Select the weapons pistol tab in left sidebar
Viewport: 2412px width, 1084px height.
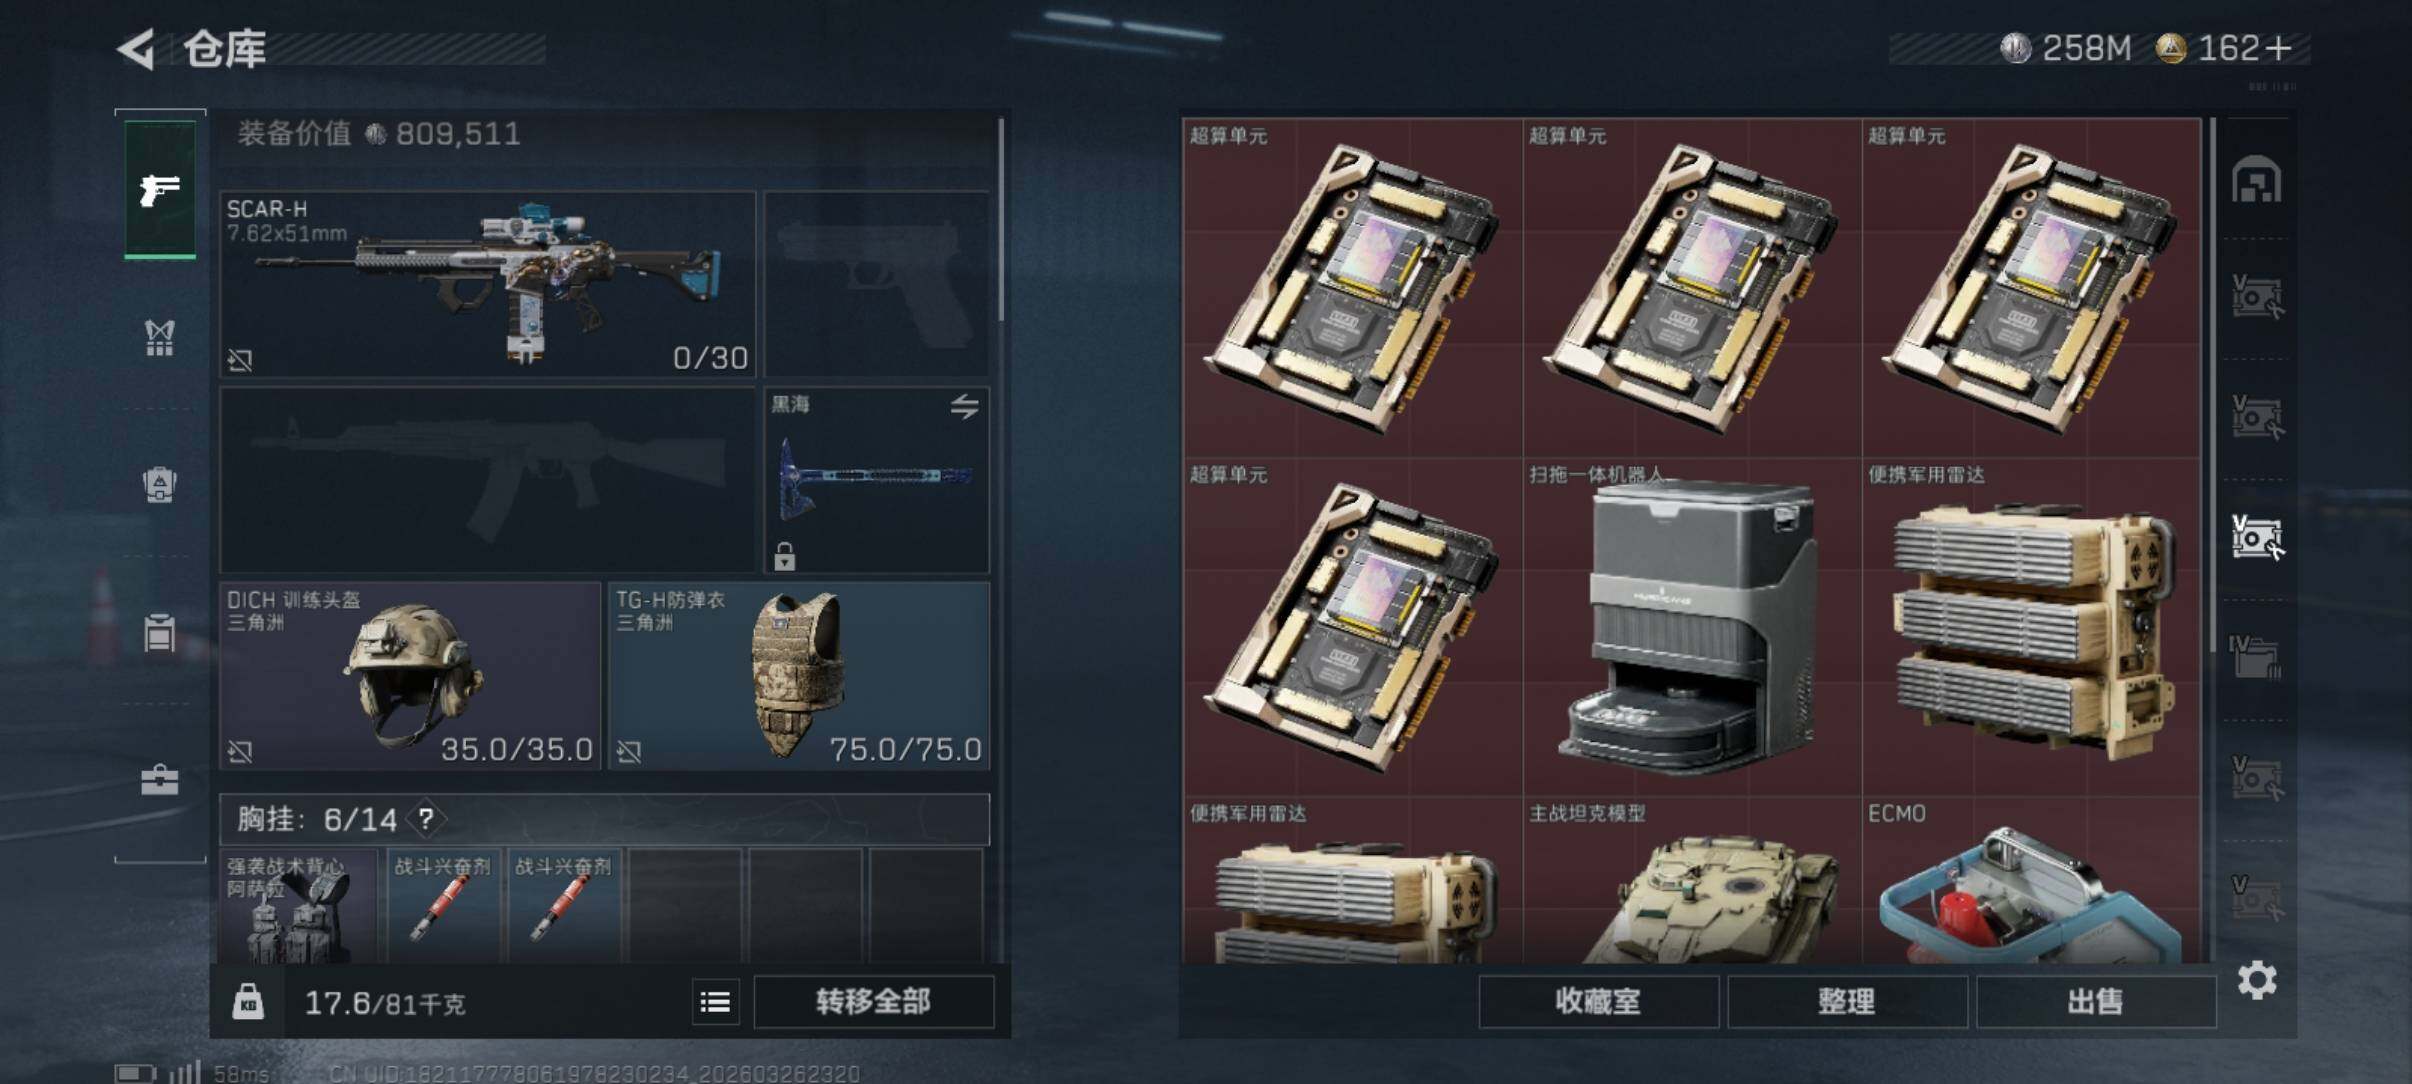coord(160,189)
